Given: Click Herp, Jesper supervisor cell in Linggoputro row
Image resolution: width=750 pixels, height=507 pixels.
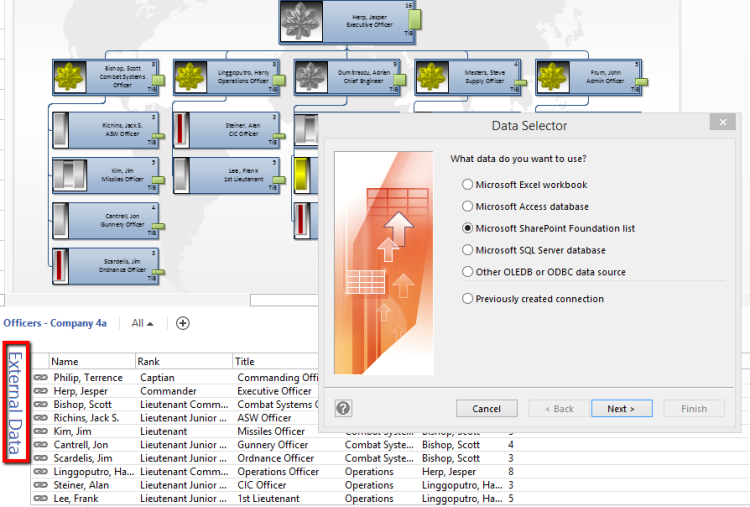Looking at the screenshot, I should coord(449,472).
